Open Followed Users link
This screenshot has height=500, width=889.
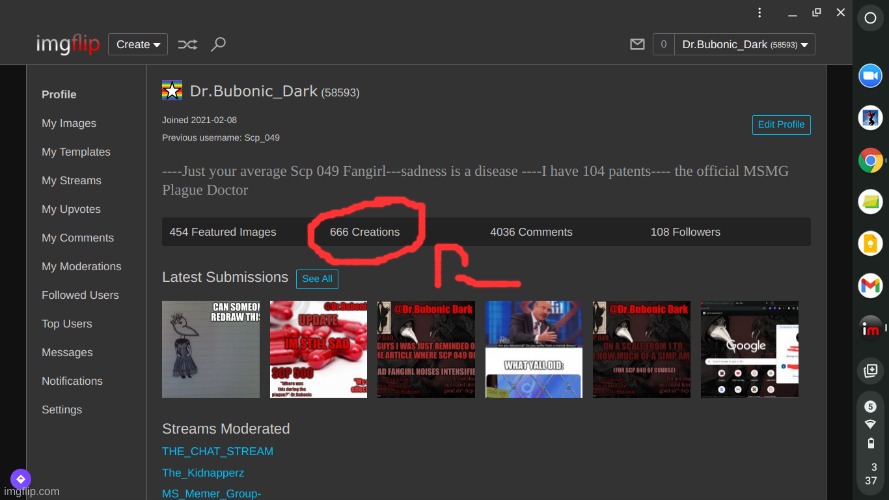[80, 295]
